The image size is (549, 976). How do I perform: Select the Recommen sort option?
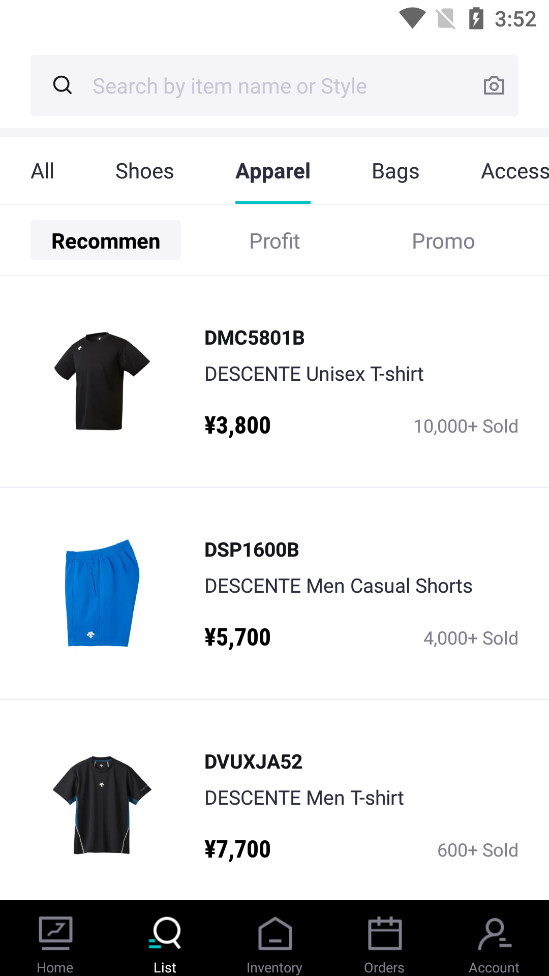106,240
